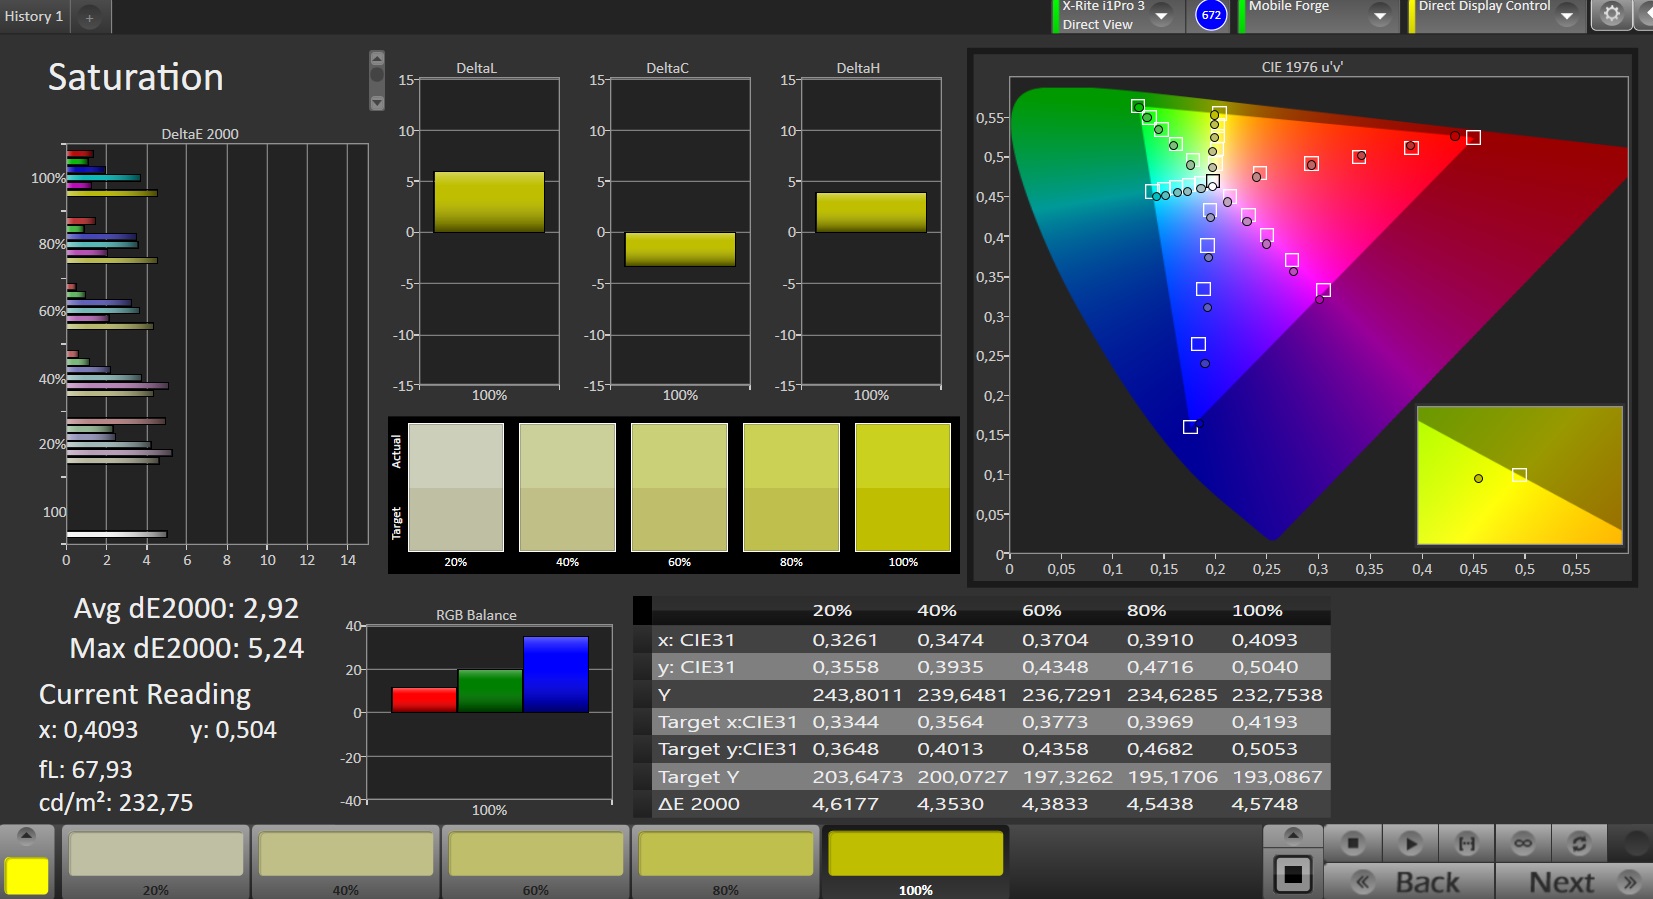Click the Y value 243,8011
Viewport: 1653px width, 899px height.
[857, 695]
